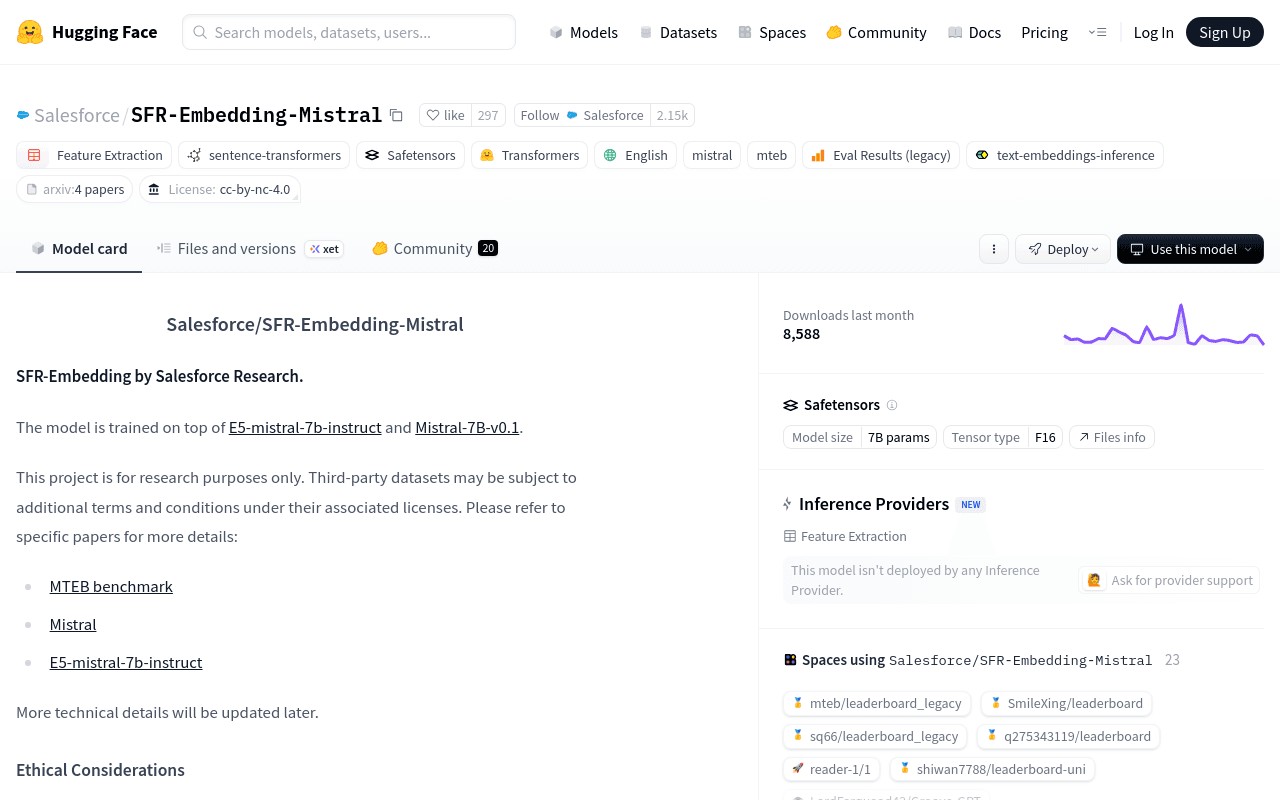The height and width of the screenshot is (800, 1280).
Task: Select the Safetensors tag in the tag row
Action: (410, 155)
